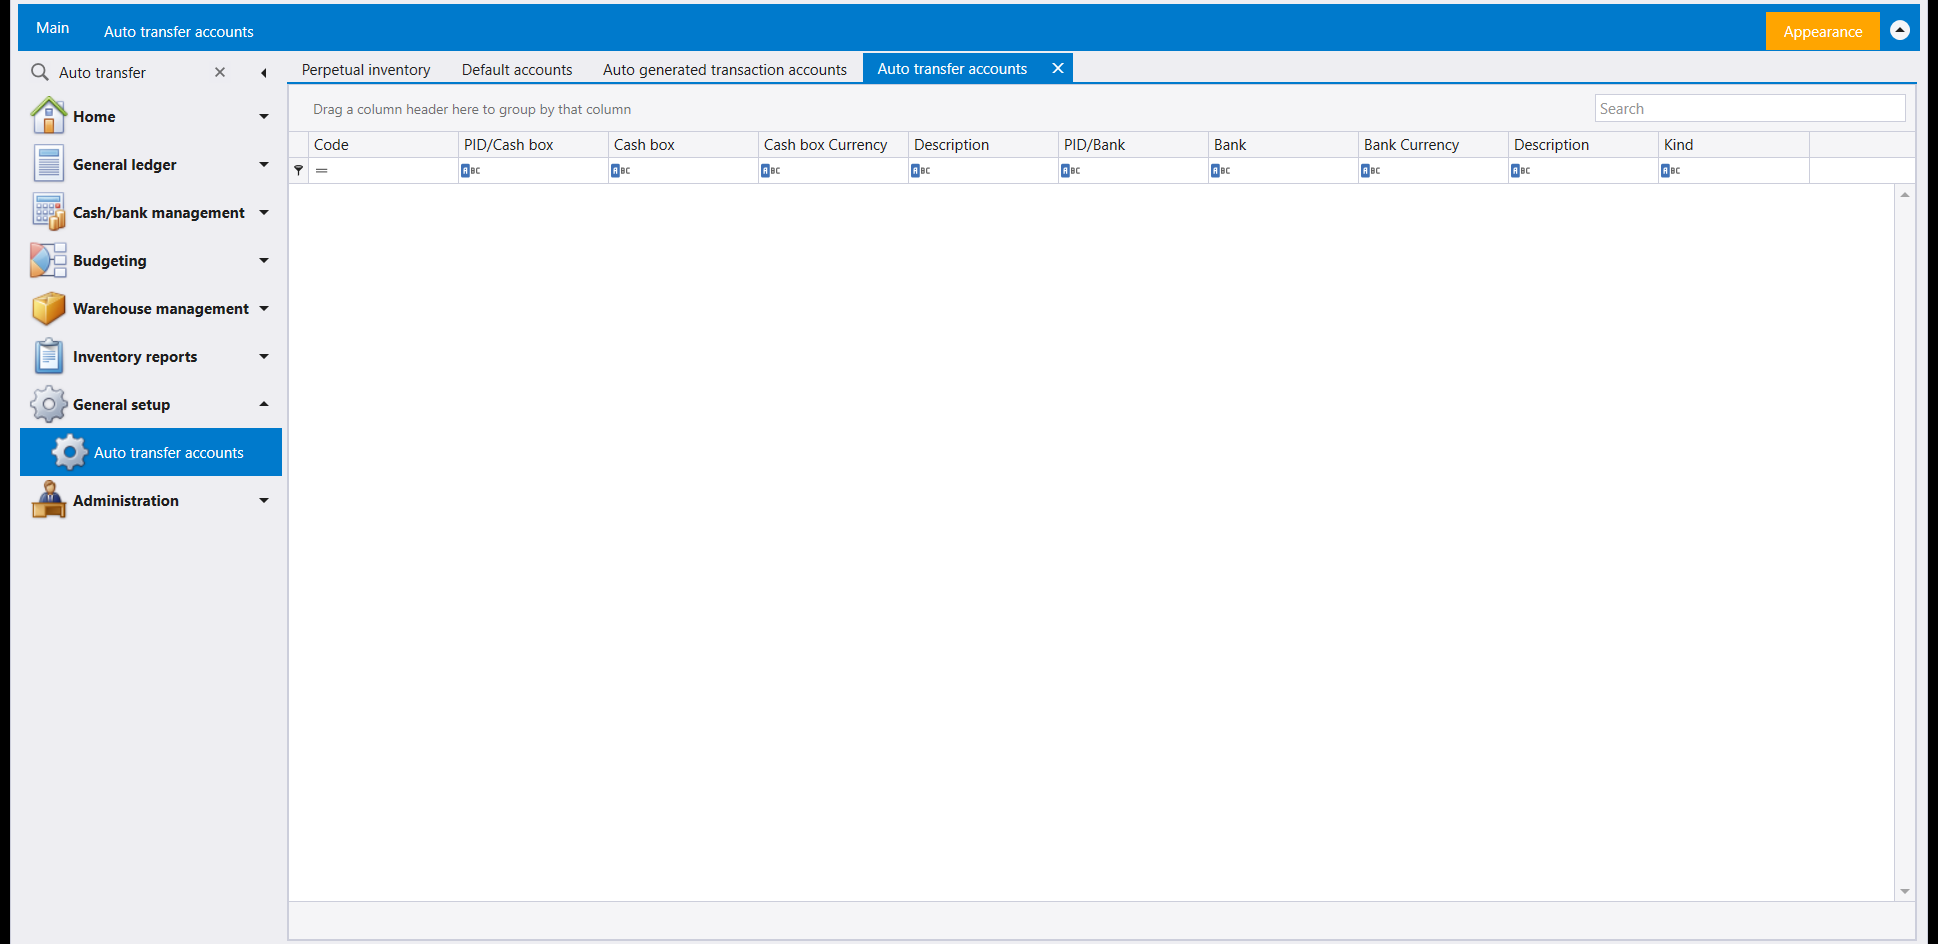This screenshot has width=1938, height=944.
Task: Switch to Perpetual inventory tab
Action: [366, 69]
